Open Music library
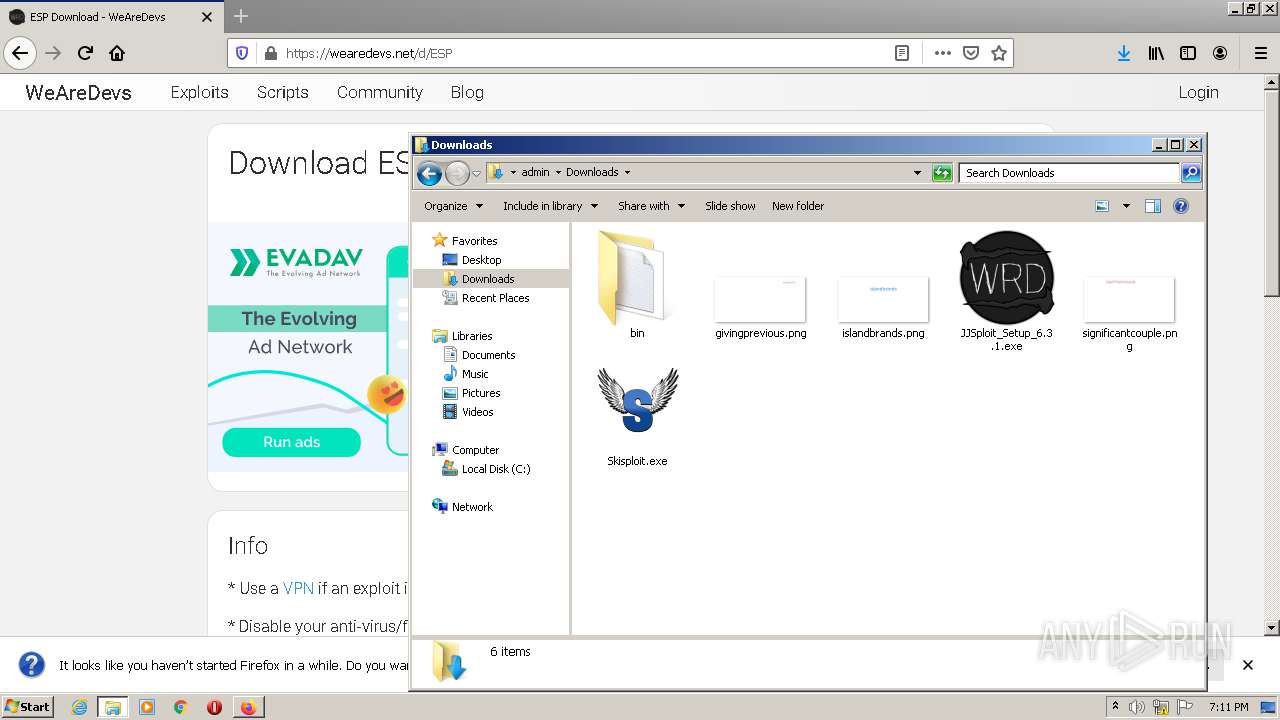Viewport: 1280px width, 720px height. tap(465, 374)
